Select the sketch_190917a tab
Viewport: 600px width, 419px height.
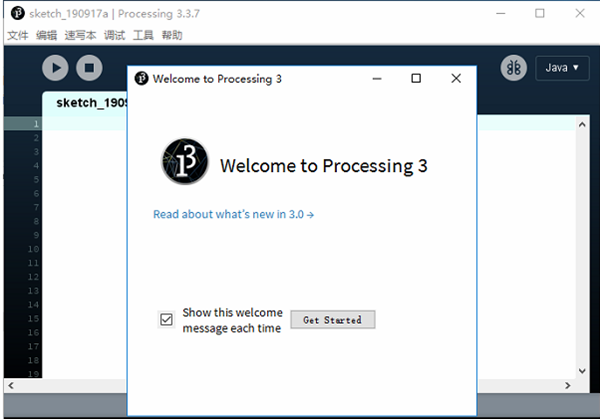pyautogui.click(x=88, y=103)
